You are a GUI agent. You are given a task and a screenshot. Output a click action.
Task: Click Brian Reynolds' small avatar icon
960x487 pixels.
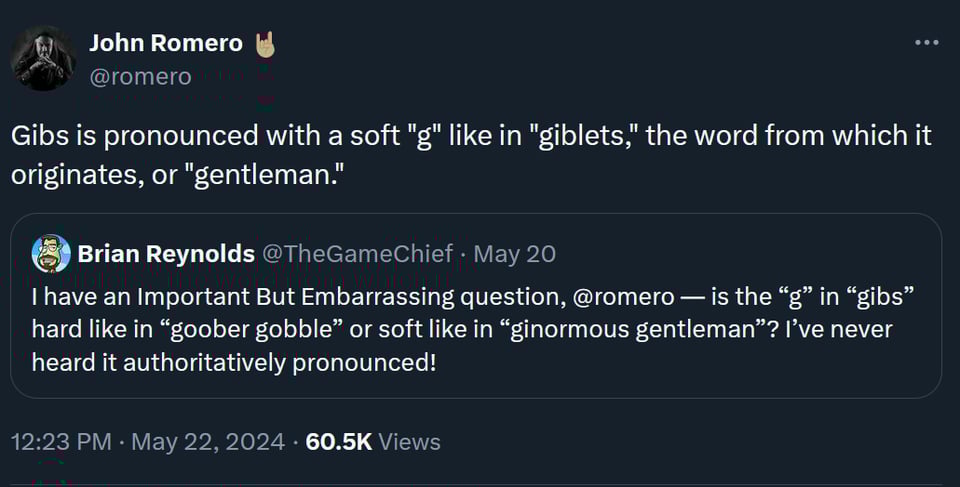[50, 254]
